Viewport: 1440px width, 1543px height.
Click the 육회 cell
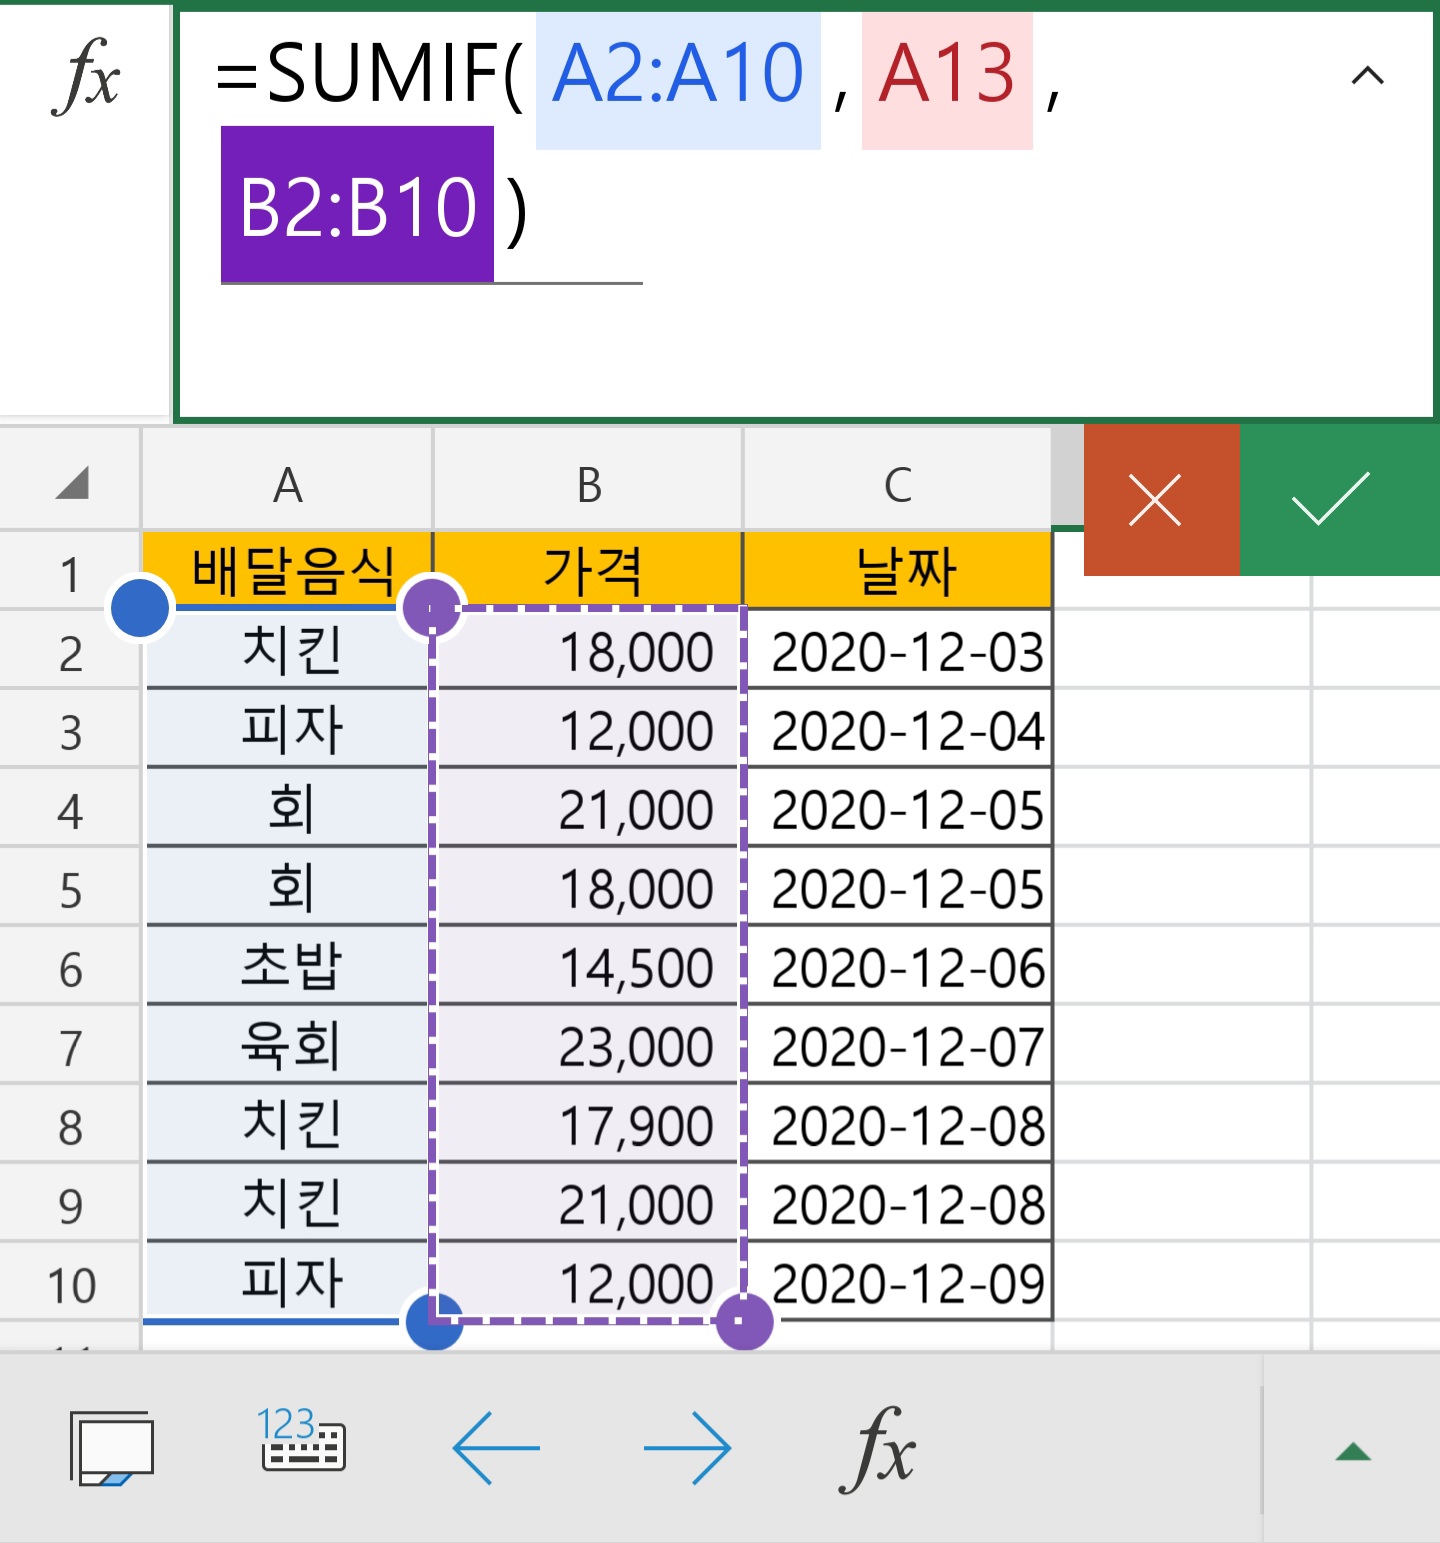(288, 1045)
